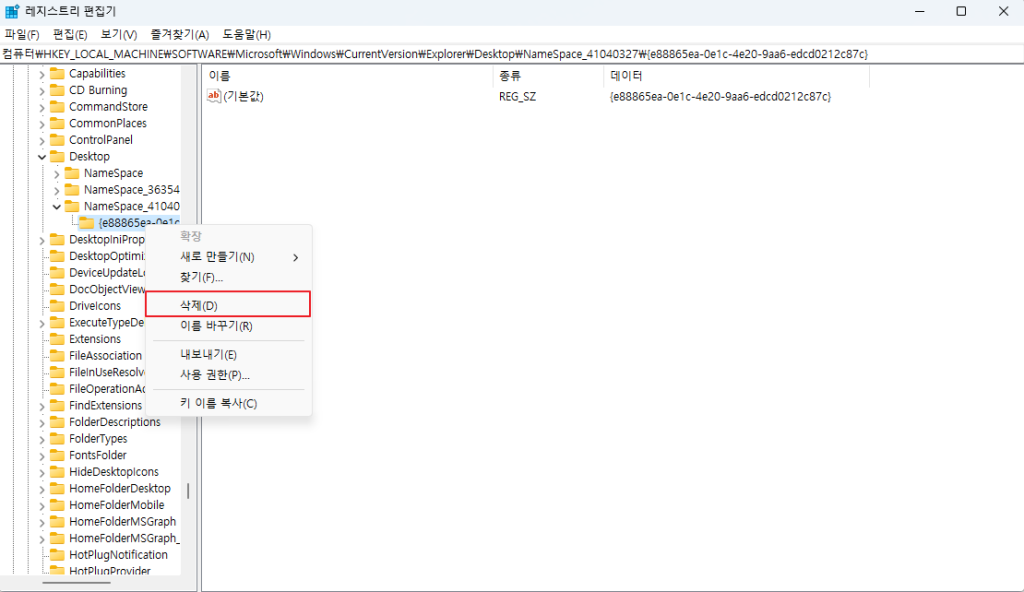Choose 삭제(D) from the context menu
Image resolution: width=1024 pixels, height=592 pixels.
point(228,305)
